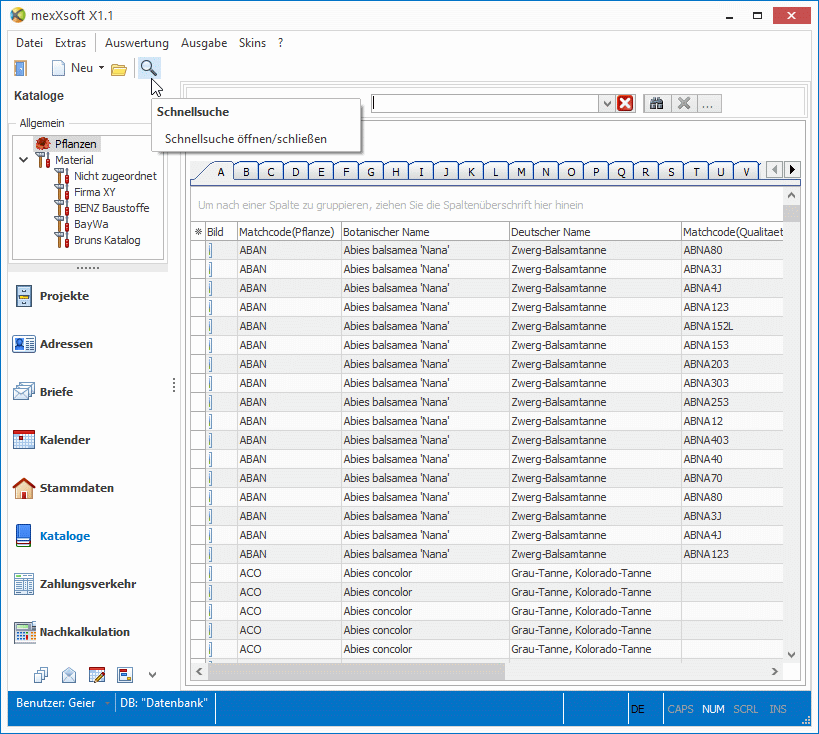Screen dimensions: 819x734
Task: Click the ABNA12 cell
Action: 732,421
